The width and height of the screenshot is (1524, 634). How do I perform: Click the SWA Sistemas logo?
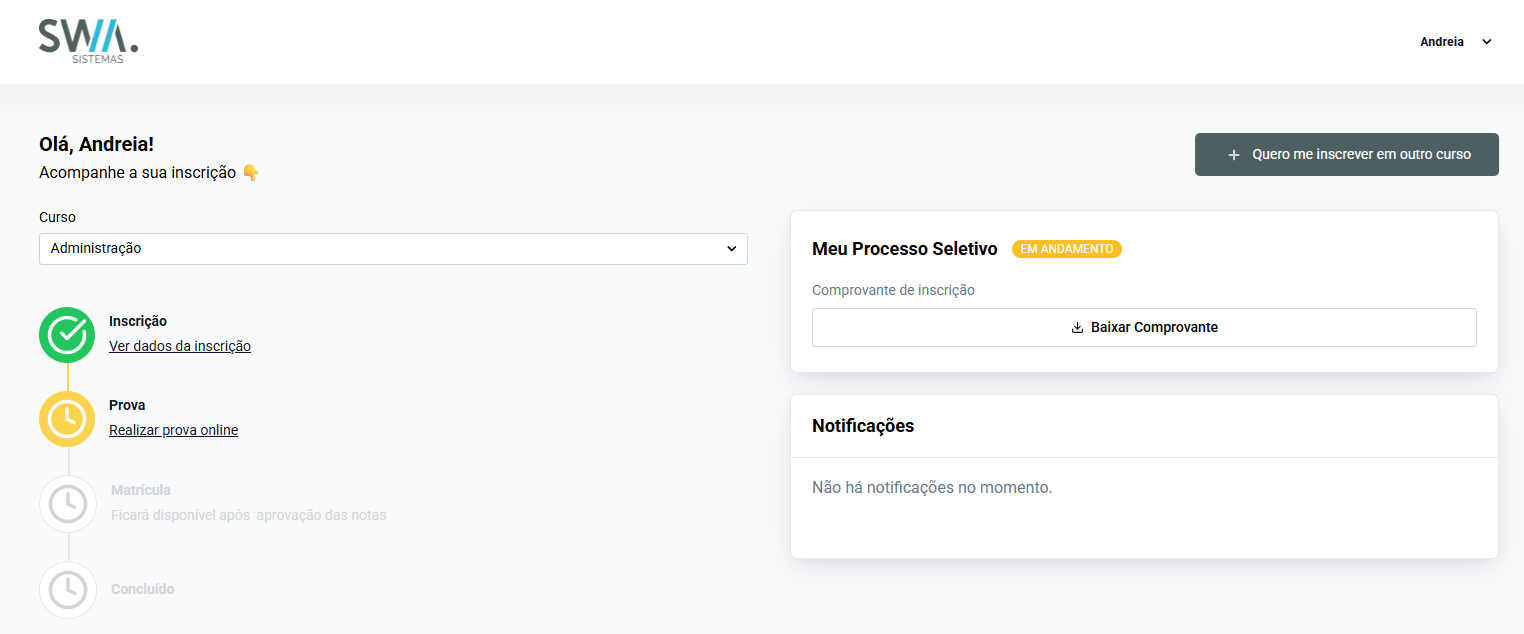(x=88, y=41)
